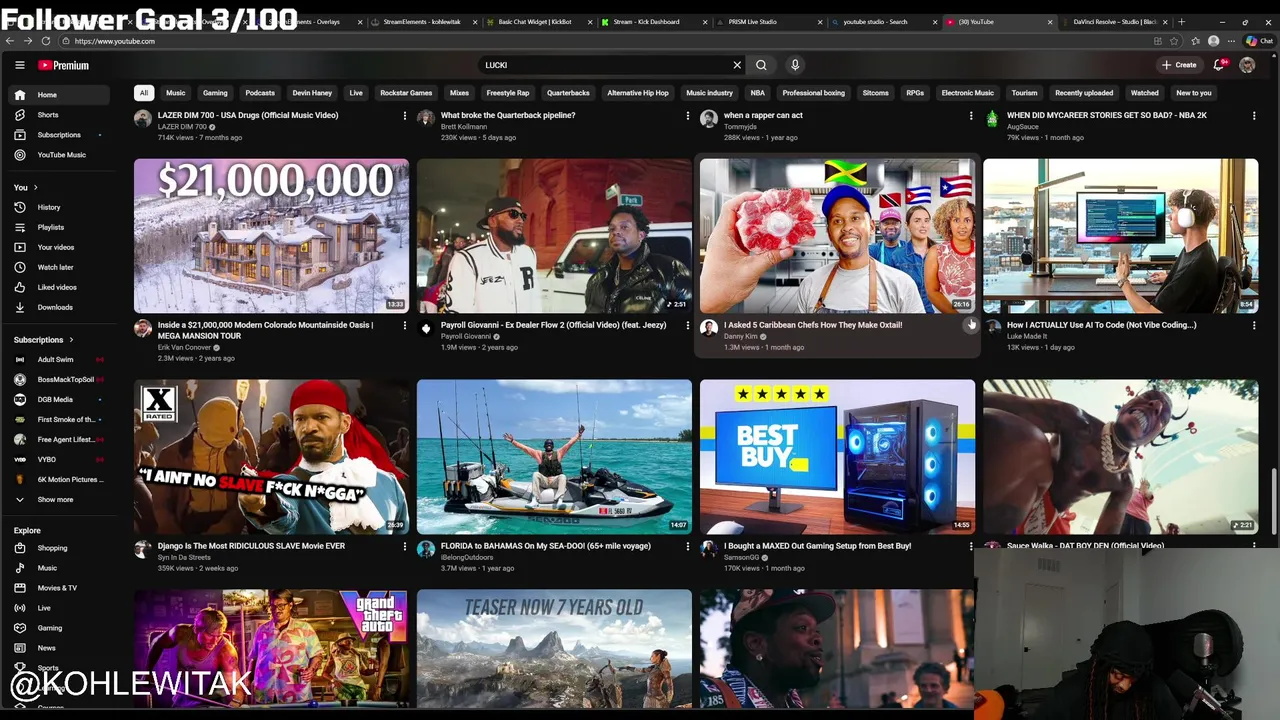Open the $21,000,000 mansion thumbnail
The height and width of the screenshot is (720, 1280).
click(271, 236)
